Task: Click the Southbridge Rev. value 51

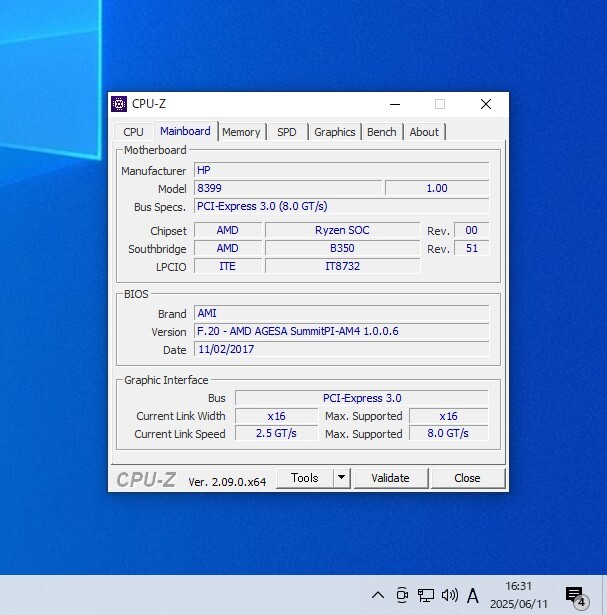Action: pos(472,248)
